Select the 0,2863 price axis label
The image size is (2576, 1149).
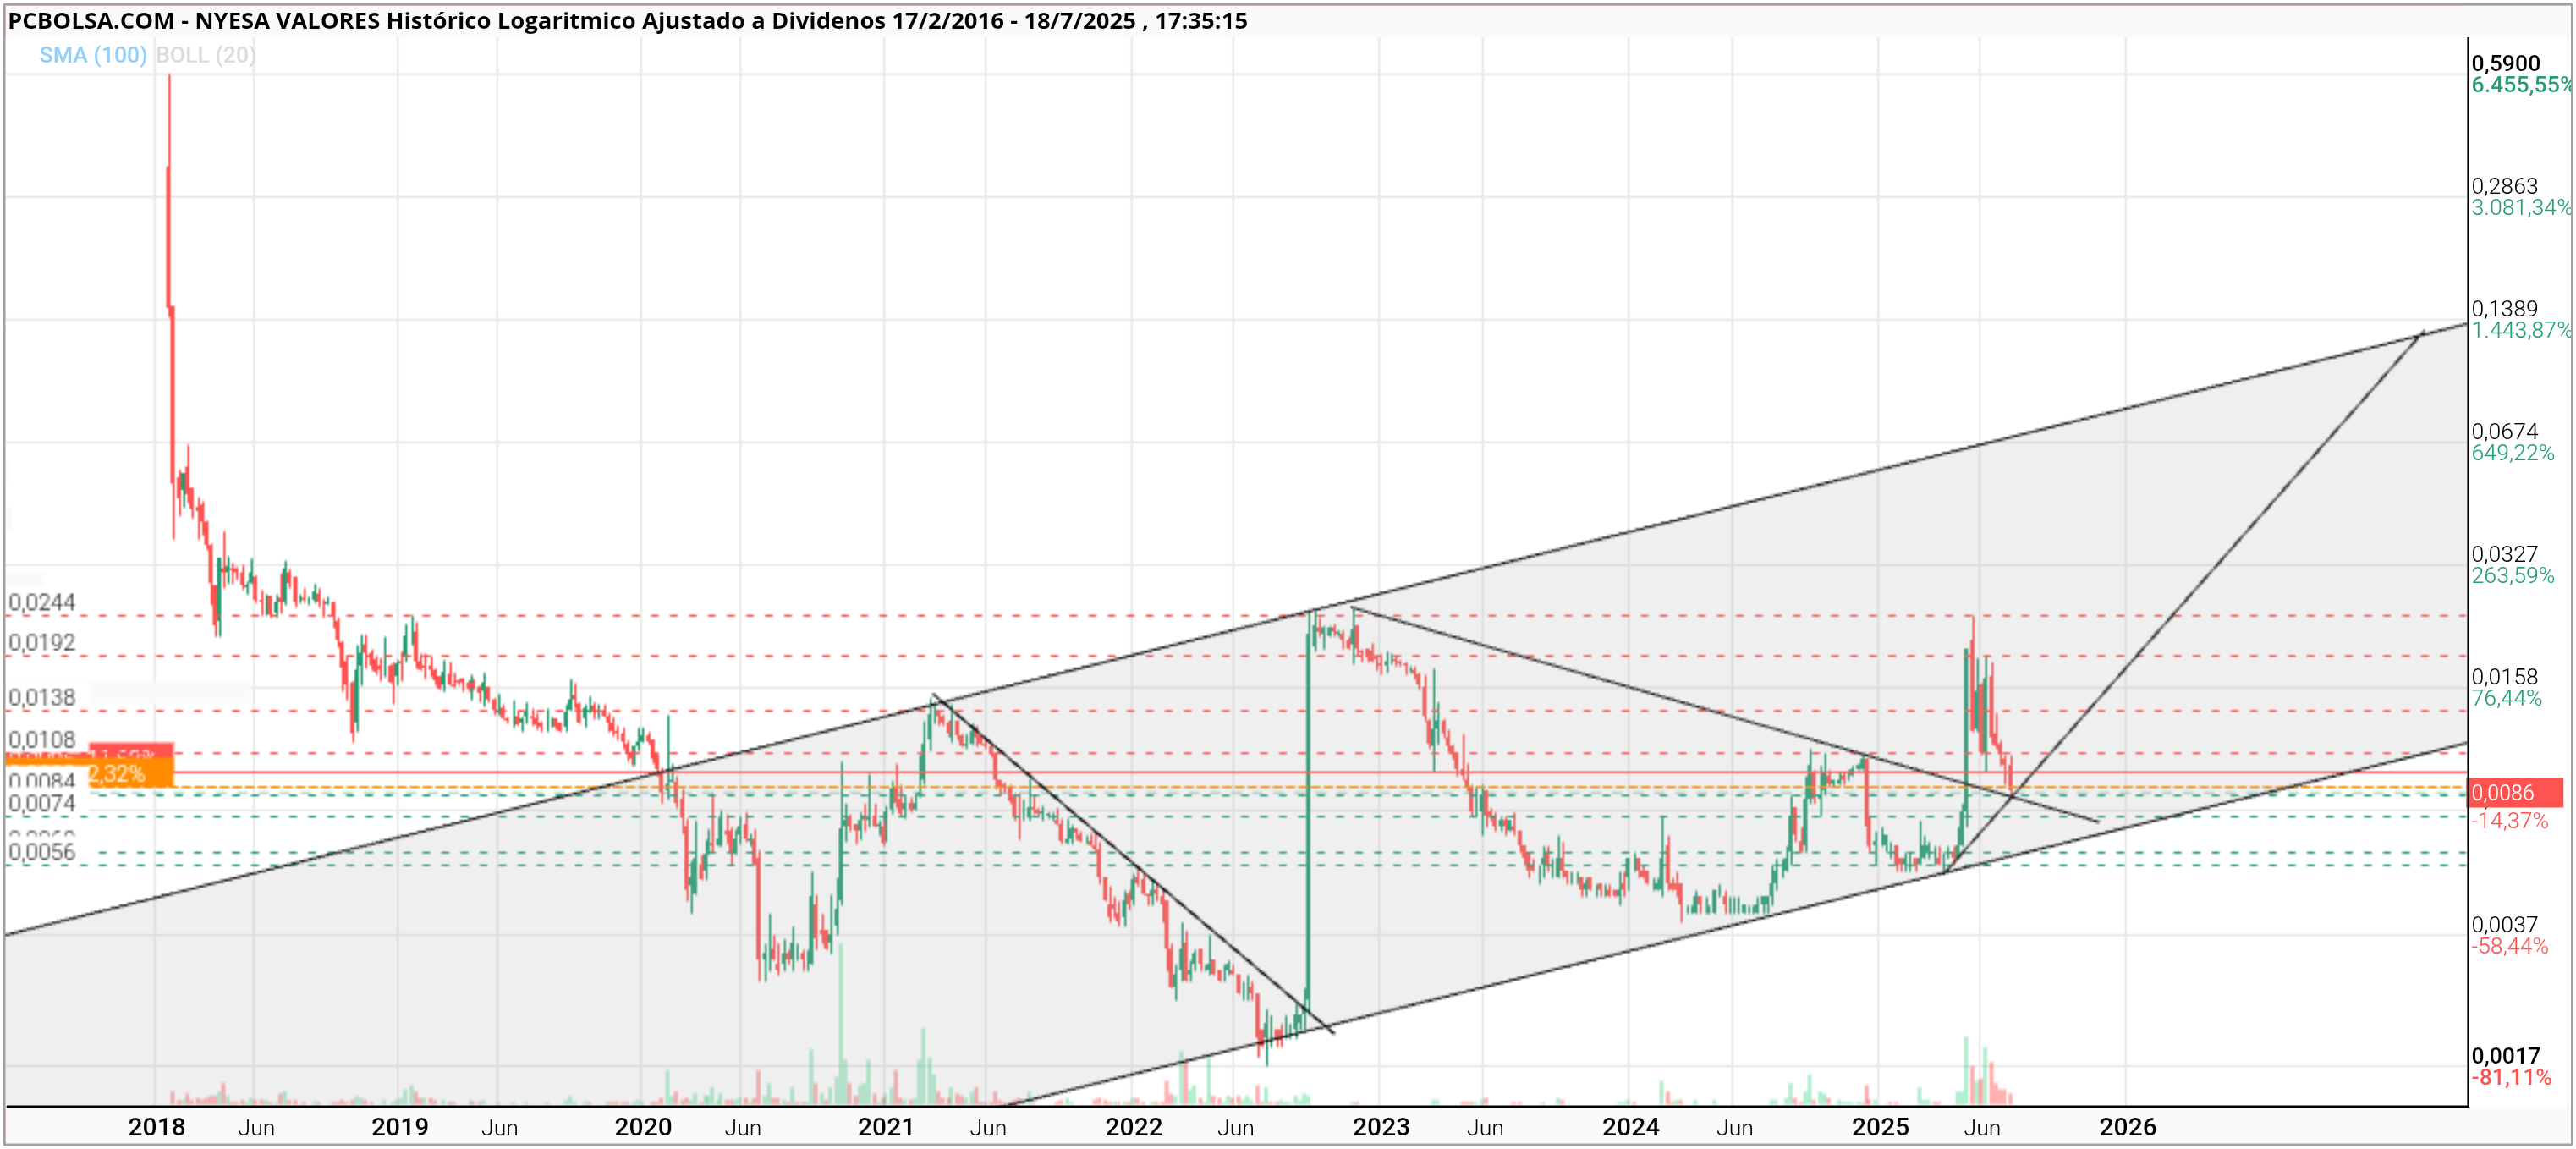[2504, 186]
